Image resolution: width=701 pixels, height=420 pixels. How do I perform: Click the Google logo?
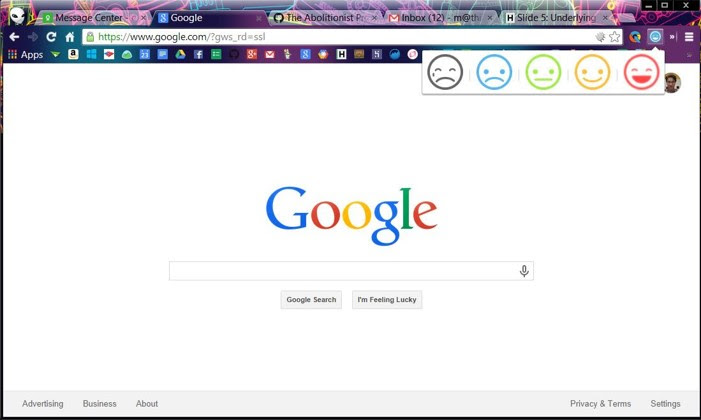[351, 216]
